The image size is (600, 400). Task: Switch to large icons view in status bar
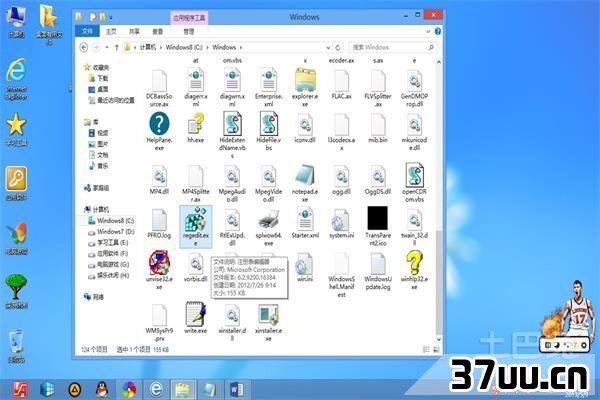[436, 349]
